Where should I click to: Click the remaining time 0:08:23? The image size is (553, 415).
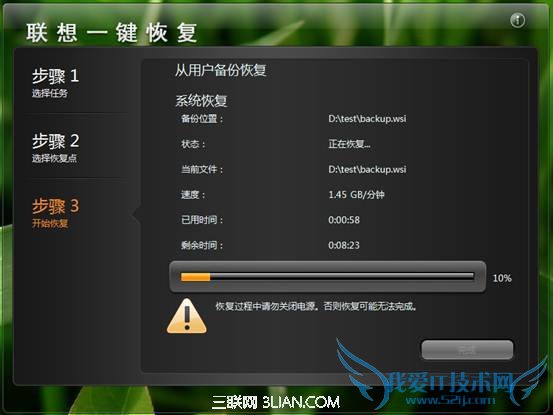point(344,245)
